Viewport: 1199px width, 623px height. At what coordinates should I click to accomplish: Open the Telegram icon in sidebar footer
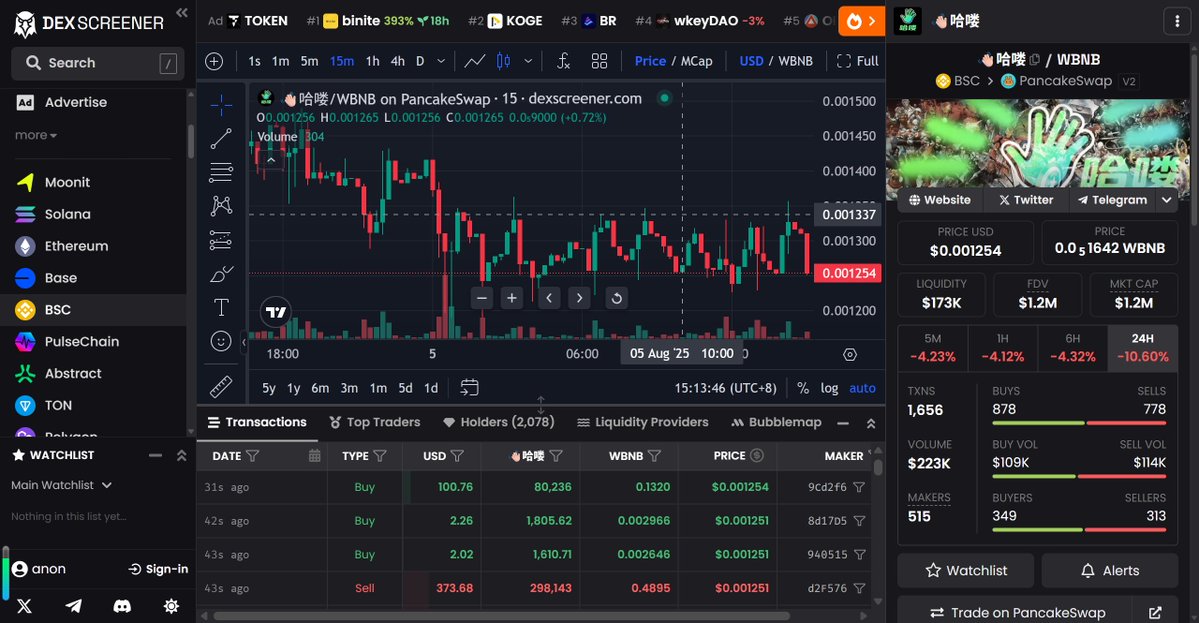click(73, 606)
